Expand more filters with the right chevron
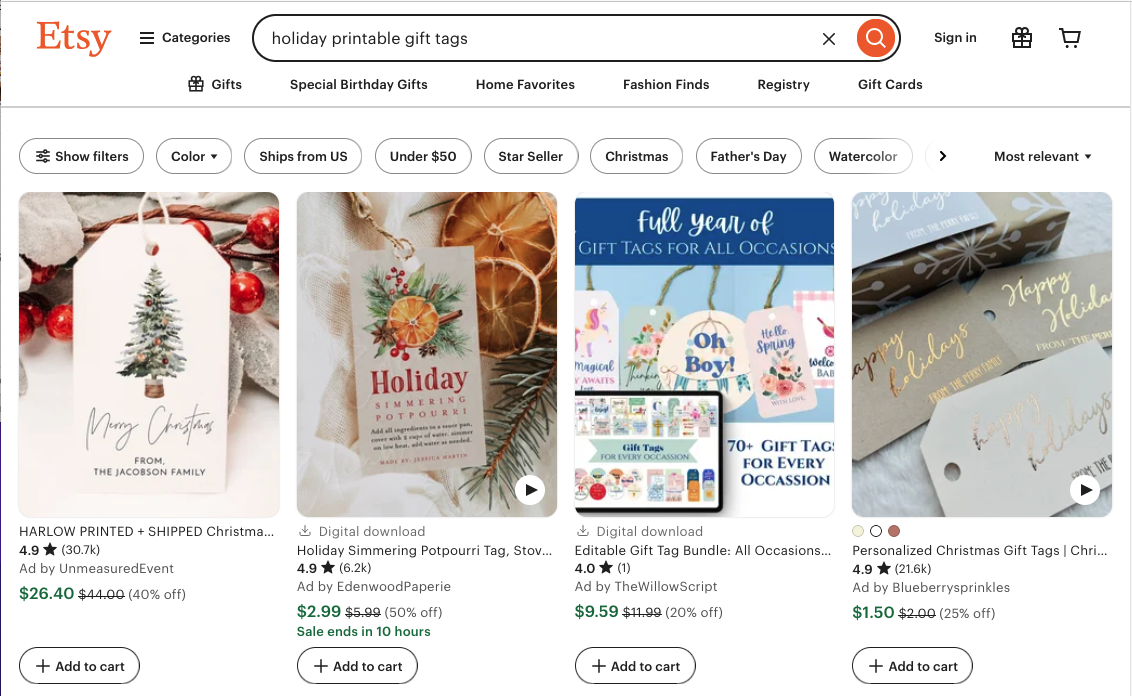This screenshot has width=1132, height=696. coord(942,156)
